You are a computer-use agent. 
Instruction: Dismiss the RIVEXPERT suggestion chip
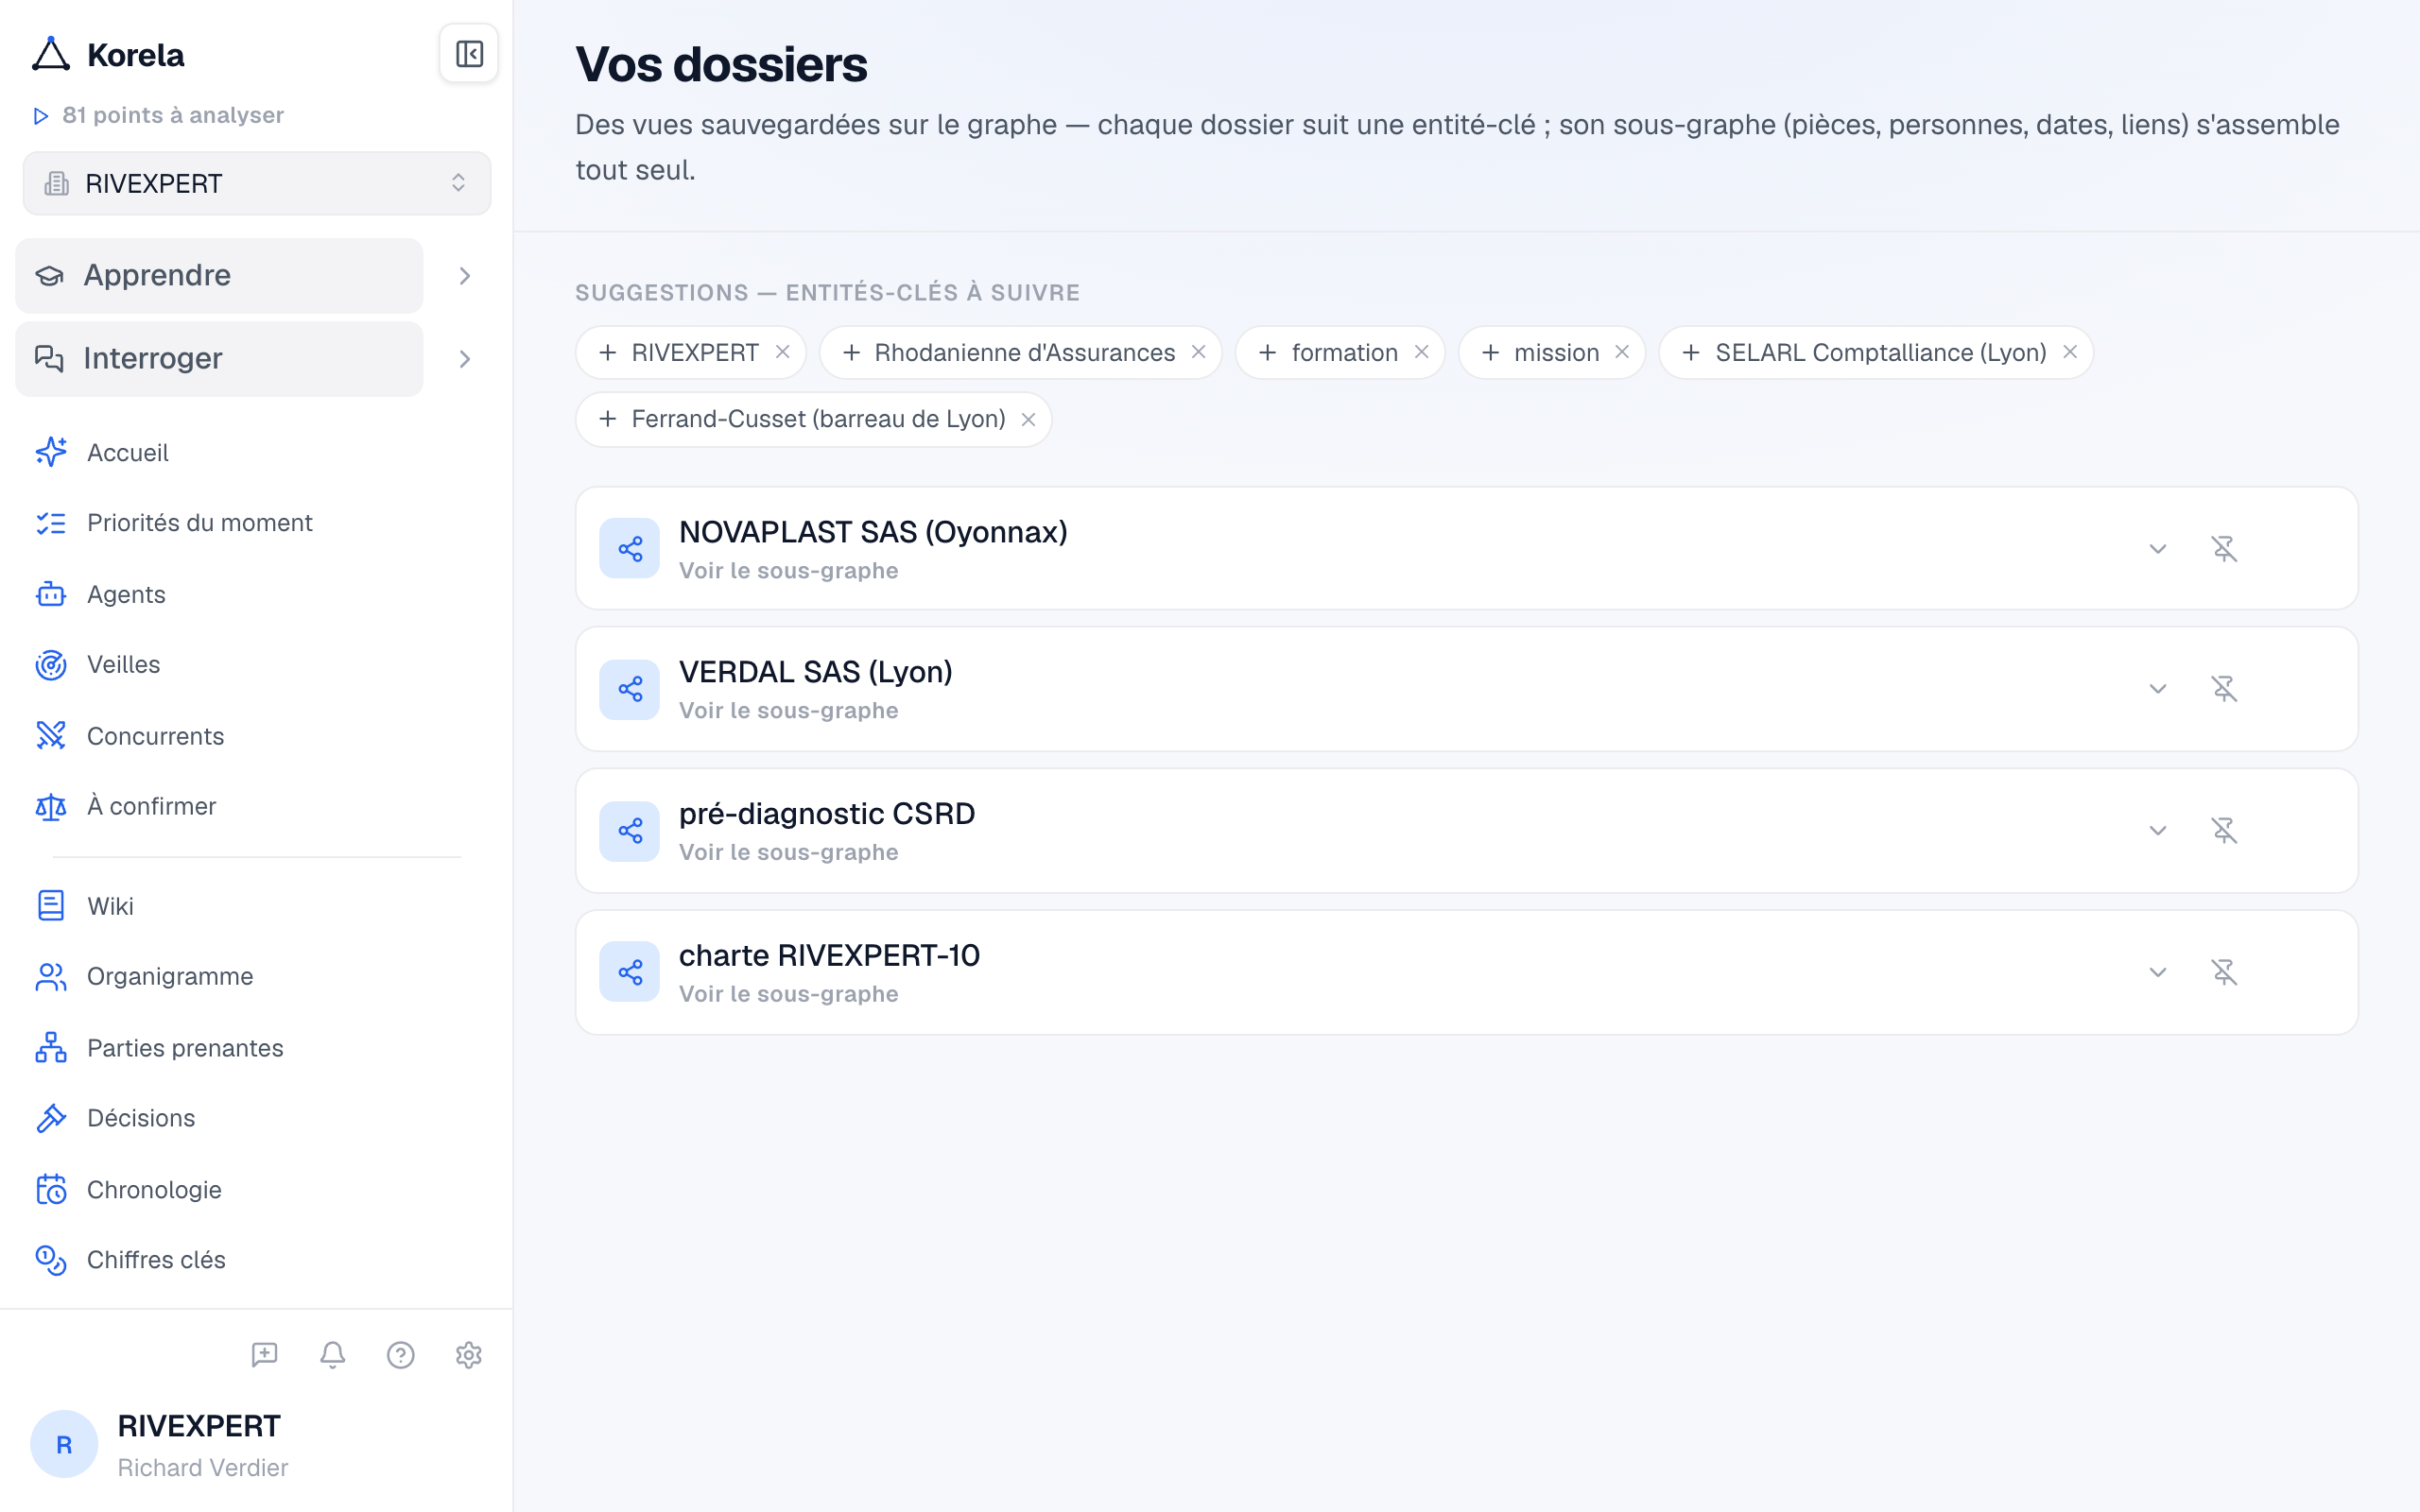[783, 352]
